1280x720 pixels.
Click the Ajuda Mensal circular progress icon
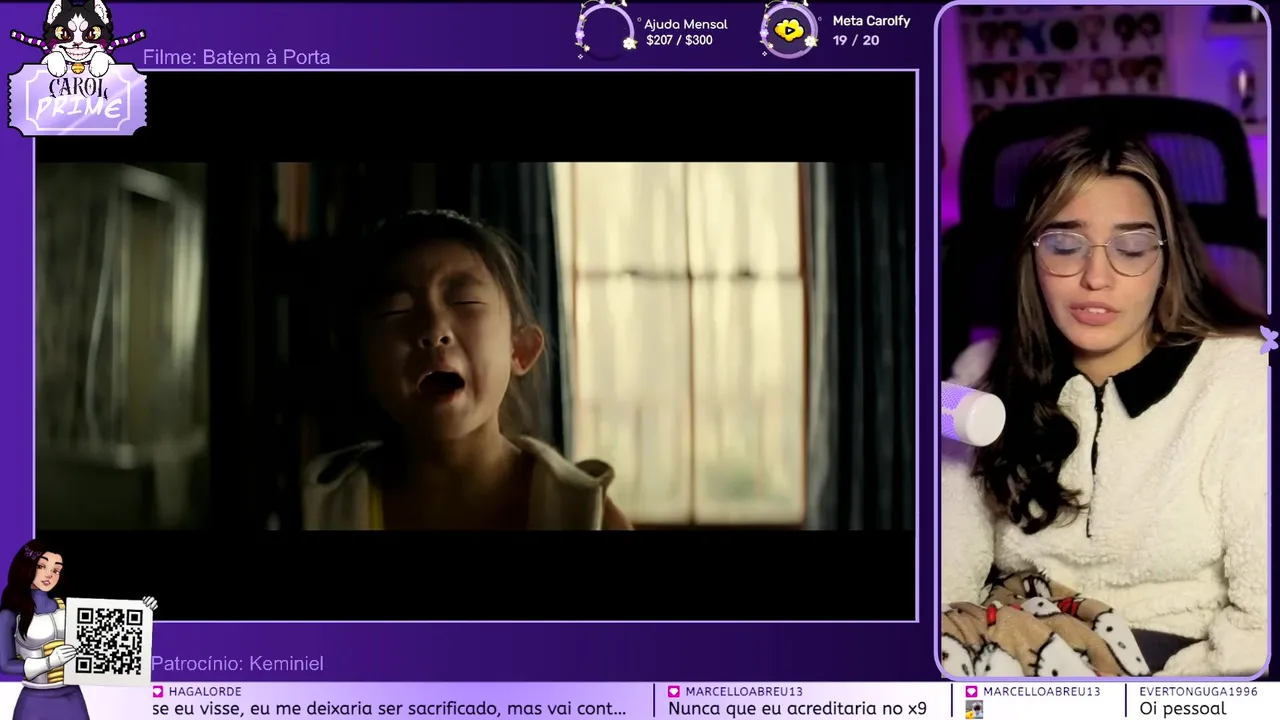click(x=605, y=30)
